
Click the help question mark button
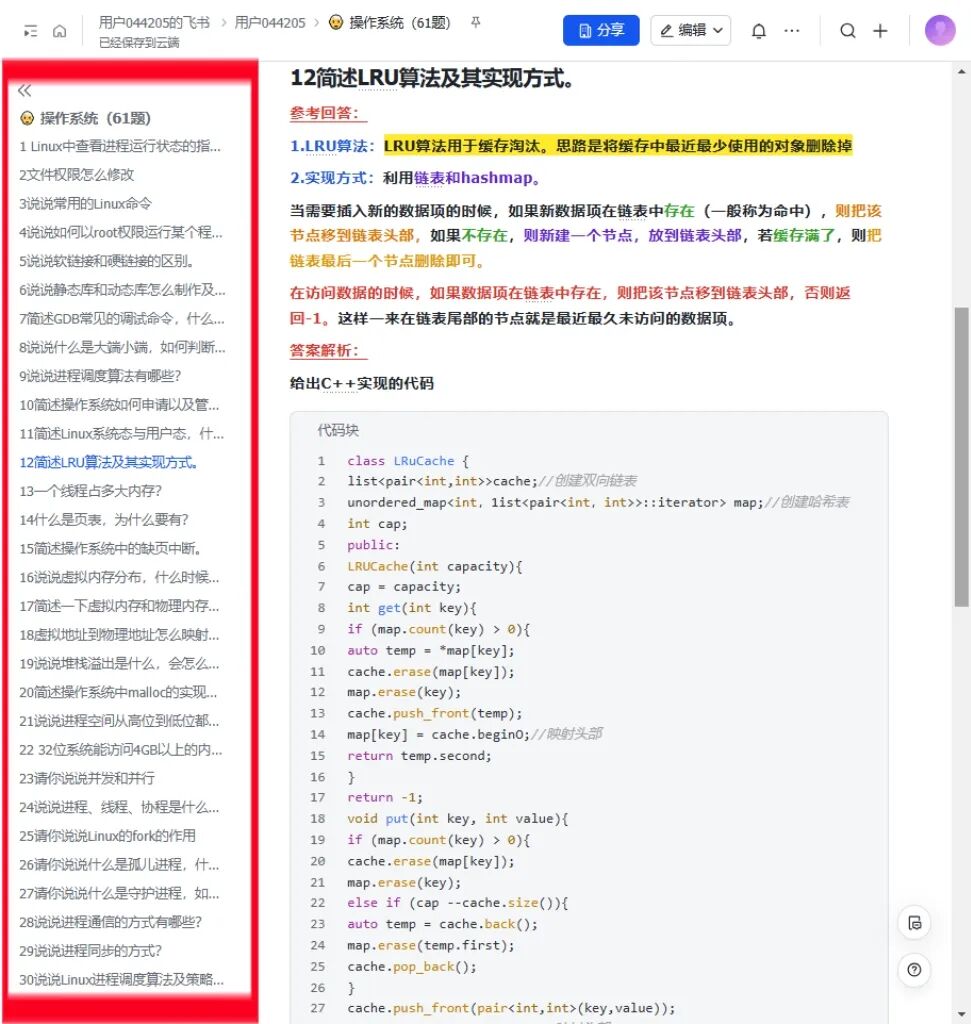click(x=914, y=970)
